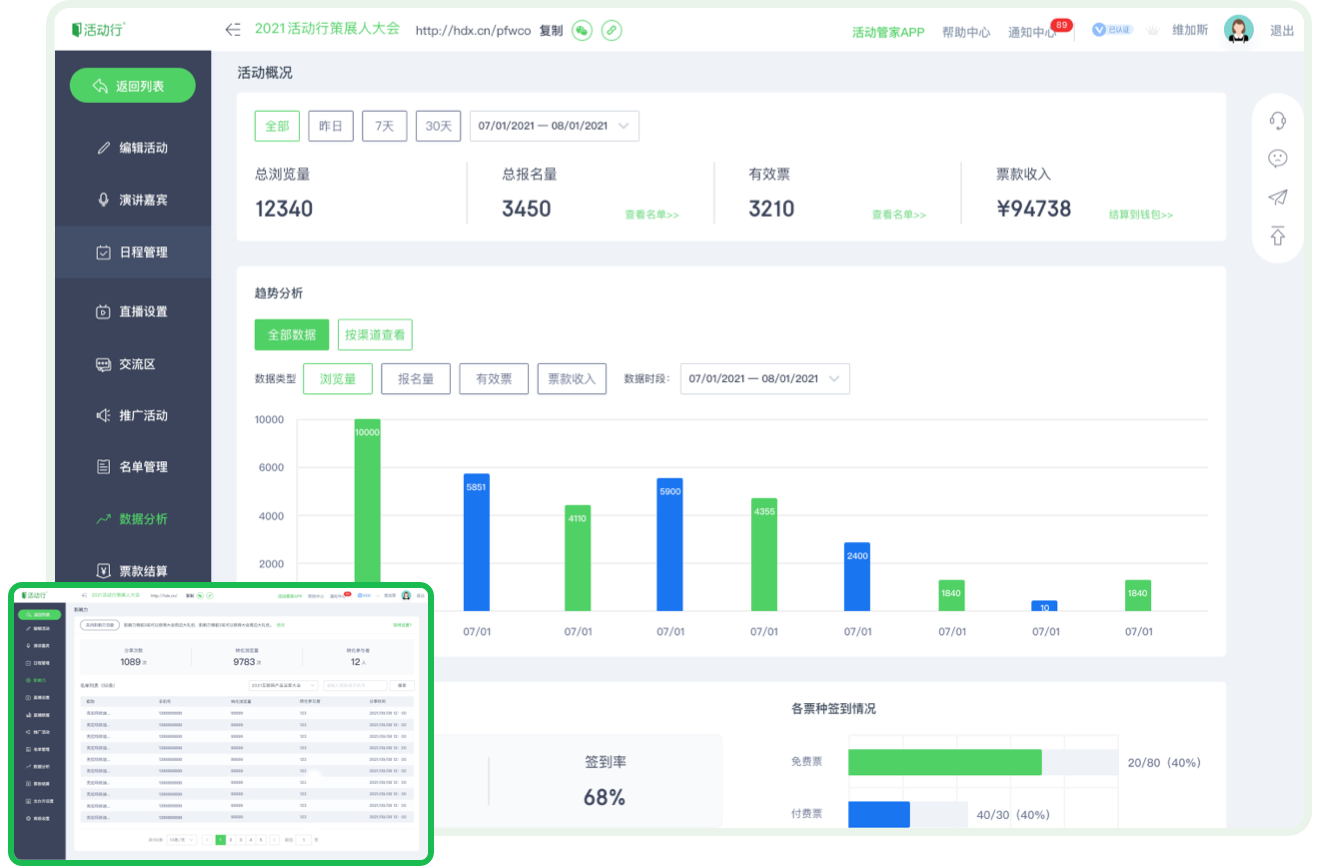Image resolution: width=1326 pixels, height=866 pixels.
Task: Toggle the 报名量 data type
Action: coord(415,379)
